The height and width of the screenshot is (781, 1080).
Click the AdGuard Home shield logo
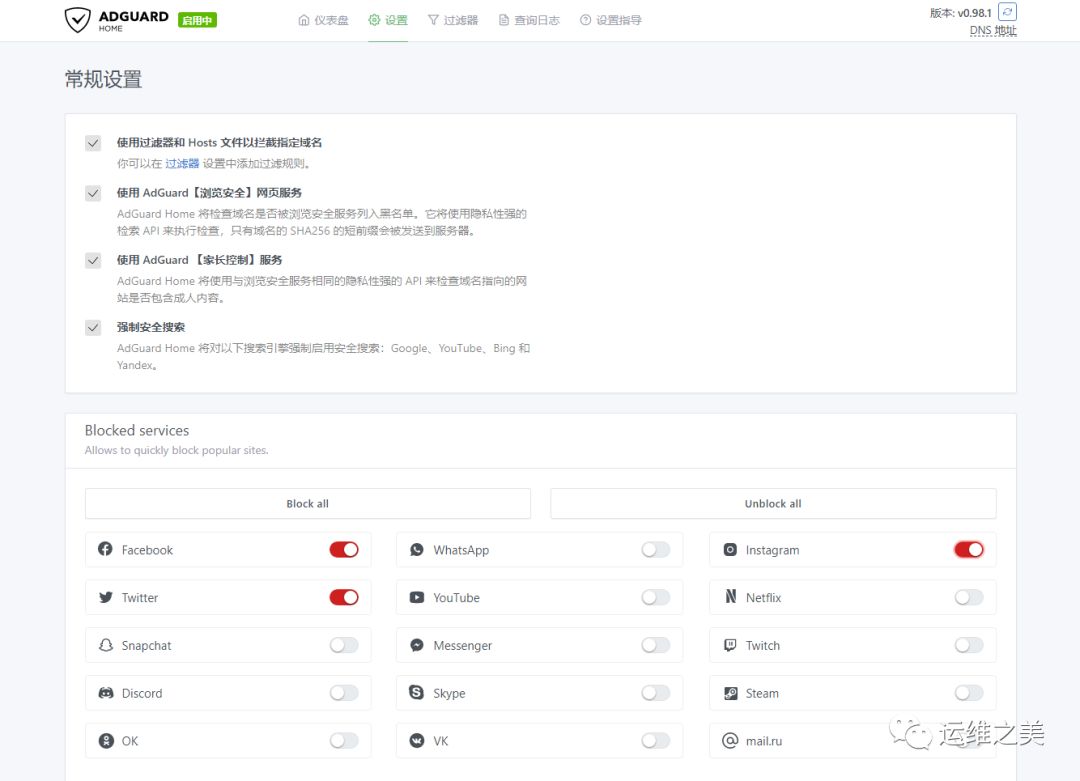point(77,20)
